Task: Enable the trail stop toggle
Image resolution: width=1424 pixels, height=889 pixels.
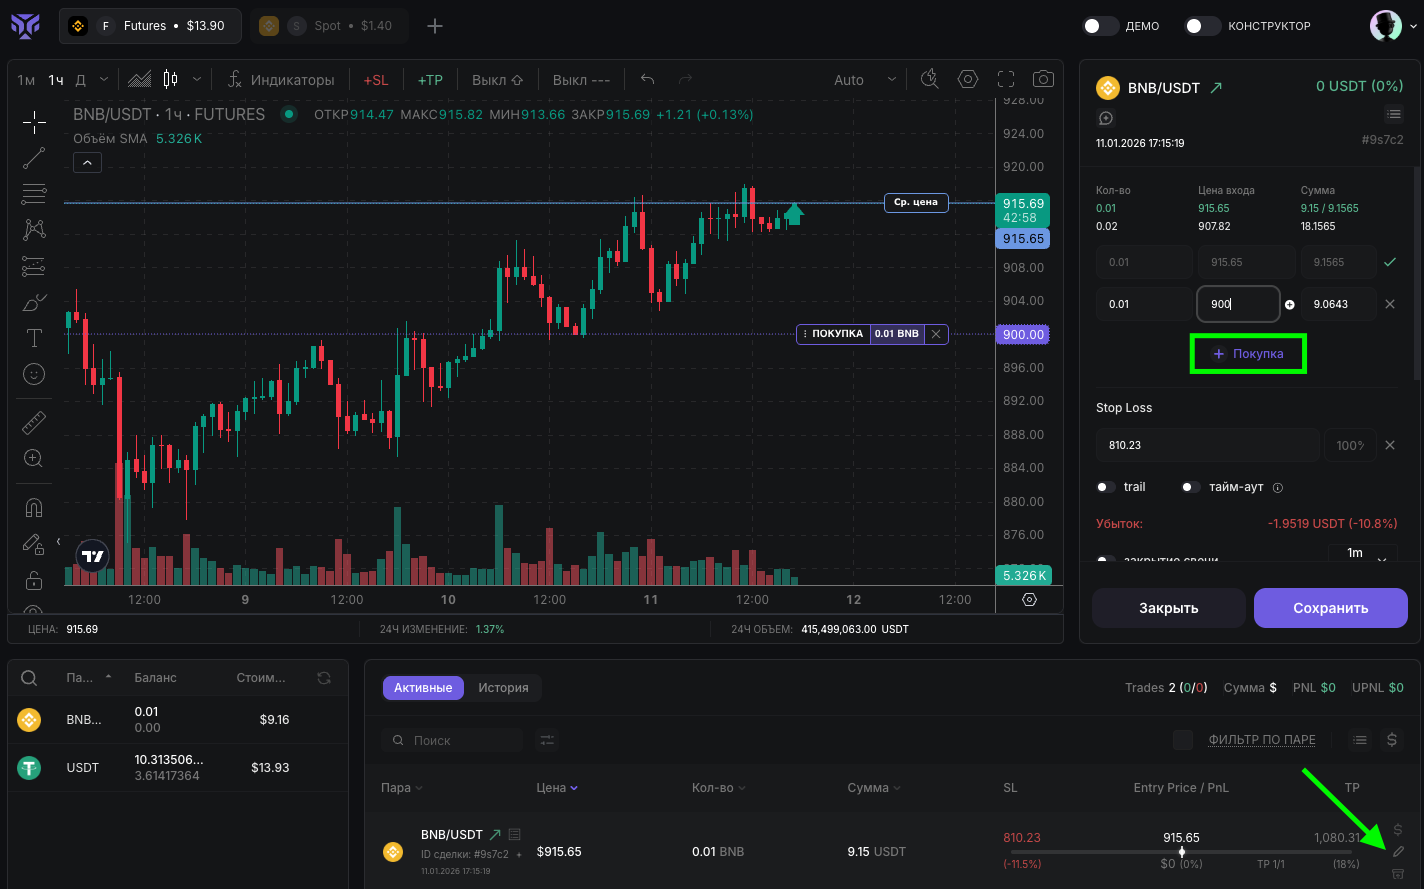Action: pyautogui.click(x=1106, y=487)
